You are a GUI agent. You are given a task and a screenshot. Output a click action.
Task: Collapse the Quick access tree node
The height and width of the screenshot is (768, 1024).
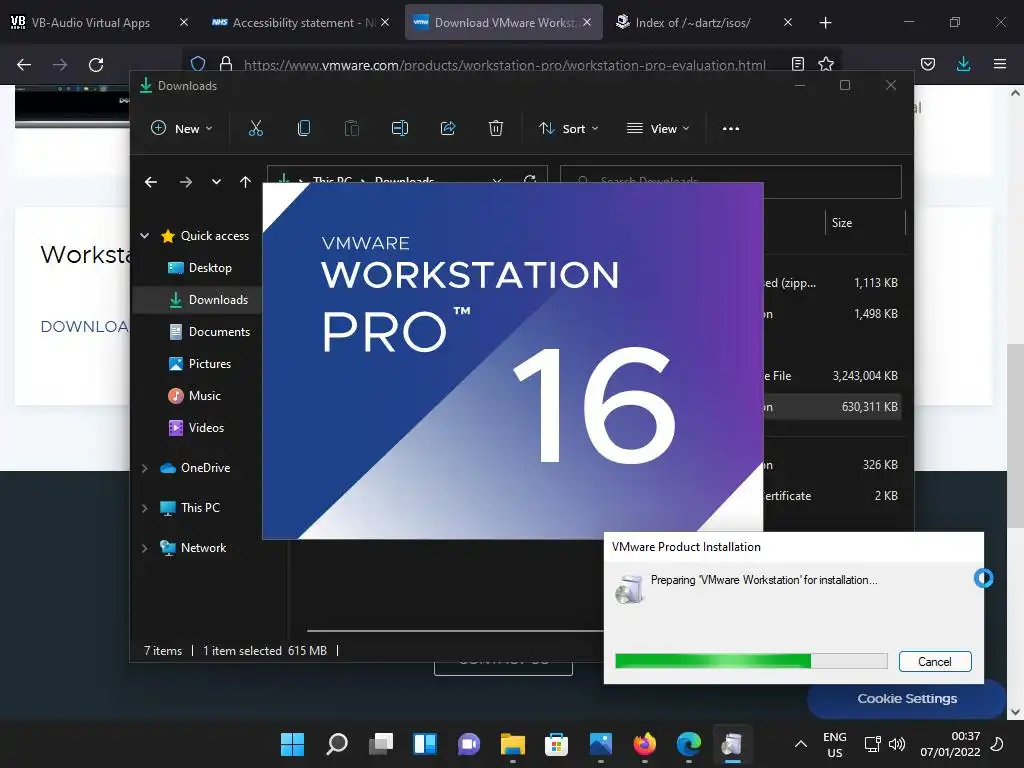[x=144, y=236]
